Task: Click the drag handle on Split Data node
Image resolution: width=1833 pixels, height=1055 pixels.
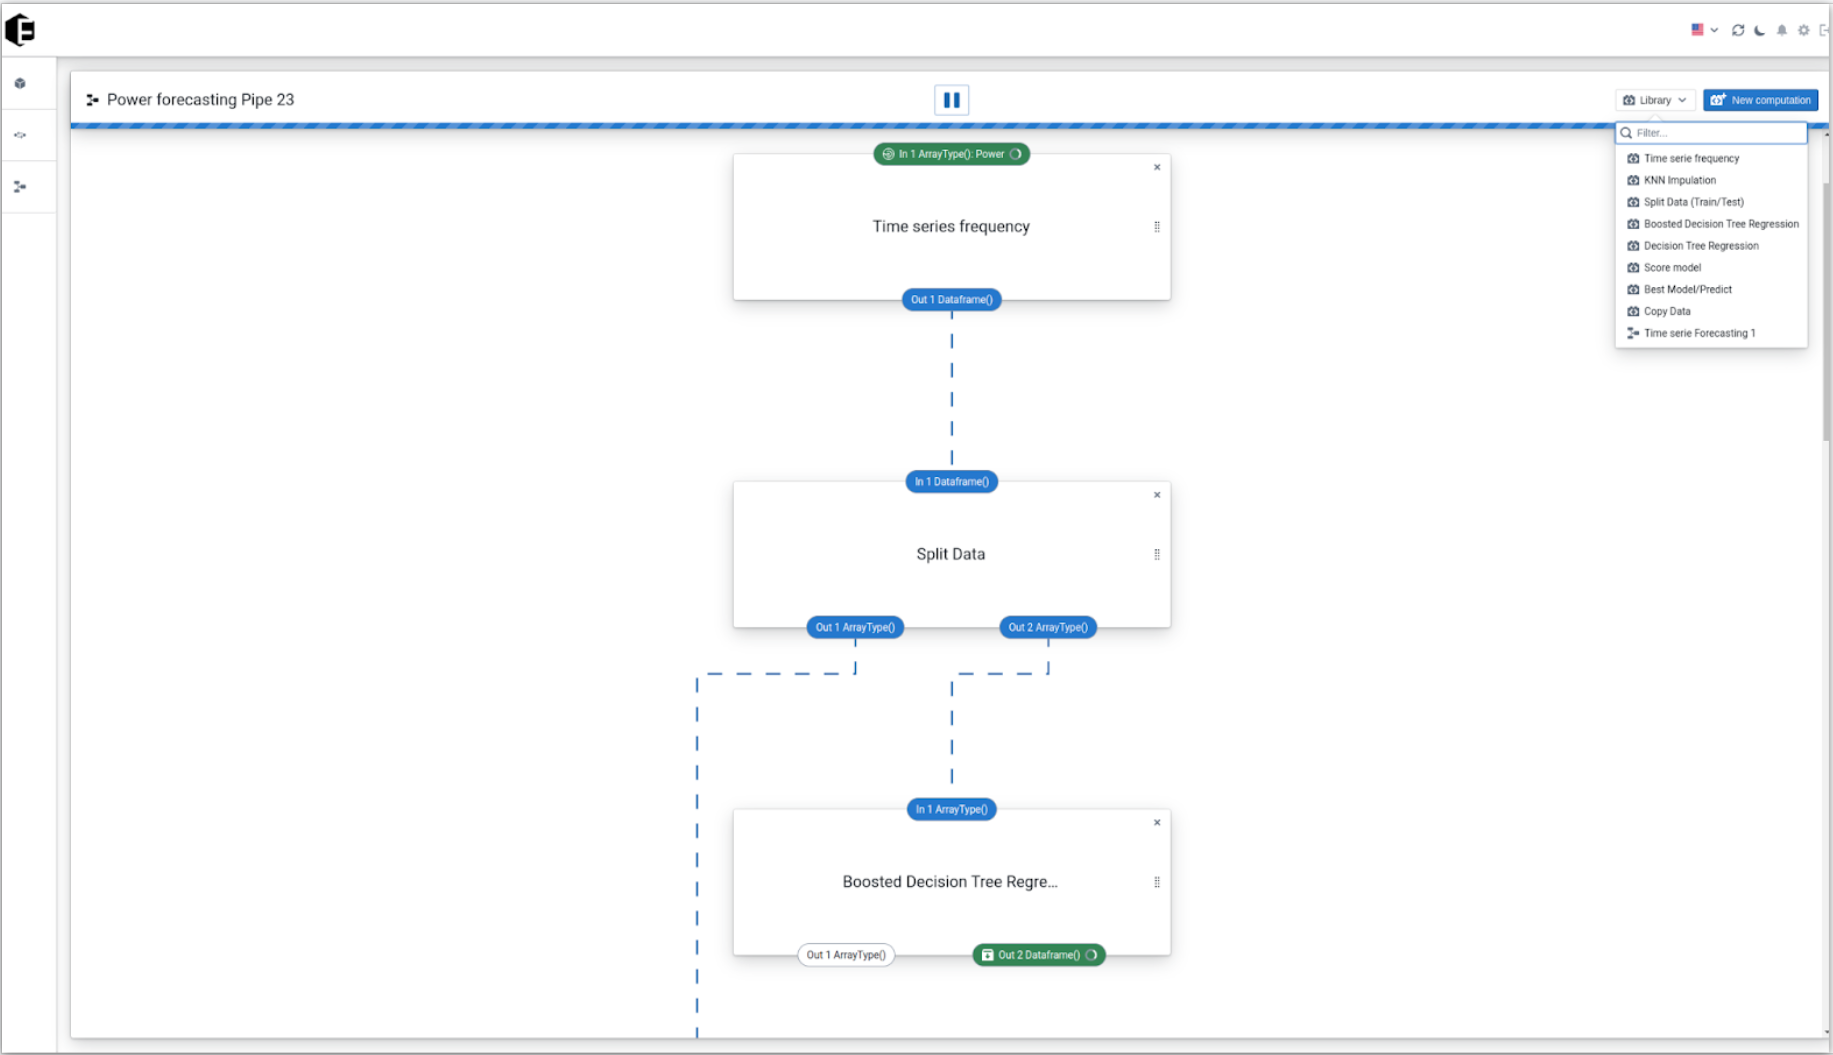Action: (x=1157, y=555)
